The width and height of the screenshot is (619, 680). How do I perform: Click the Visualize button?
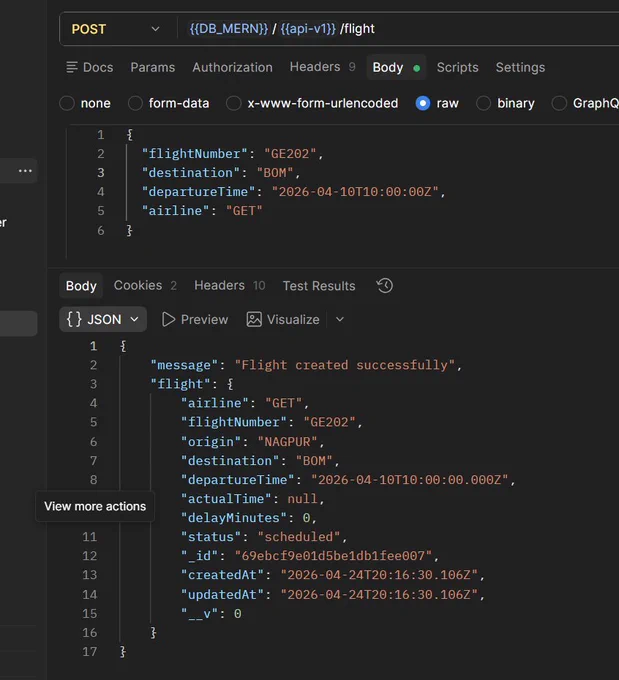tap(283, 320)
